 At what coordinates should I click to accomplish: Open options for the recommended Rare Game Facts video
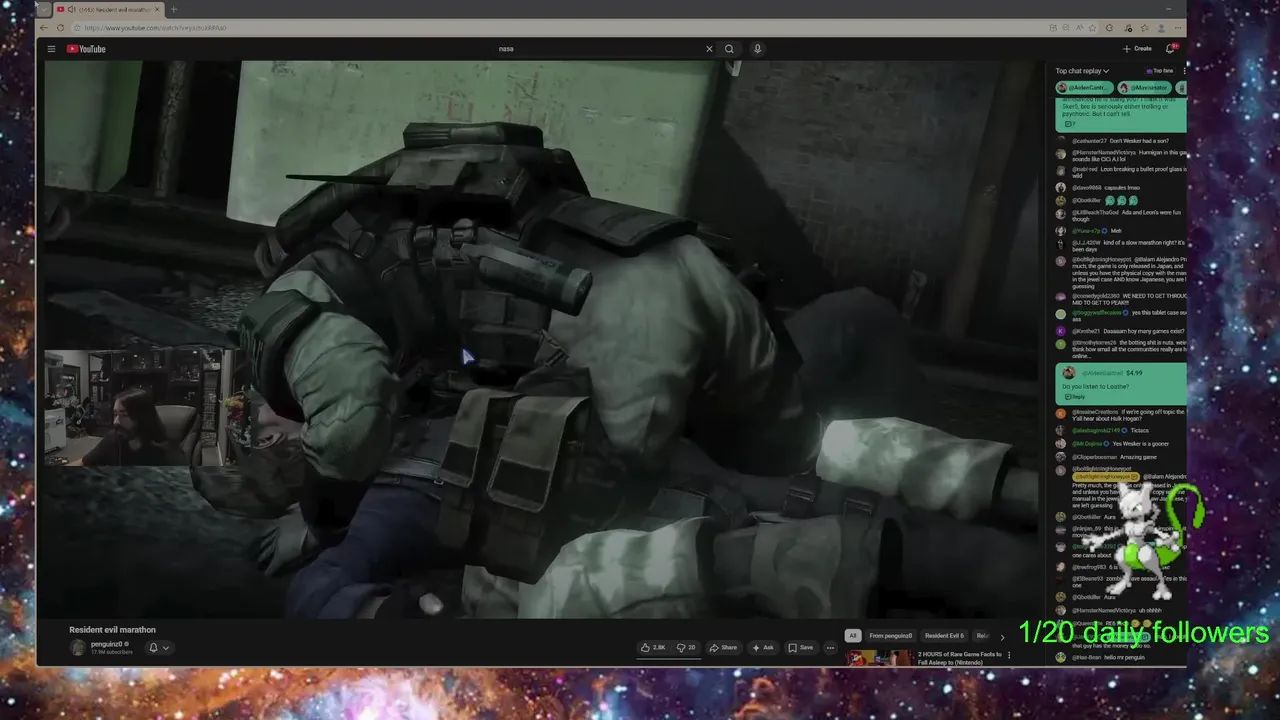(x=1009, y=656)
